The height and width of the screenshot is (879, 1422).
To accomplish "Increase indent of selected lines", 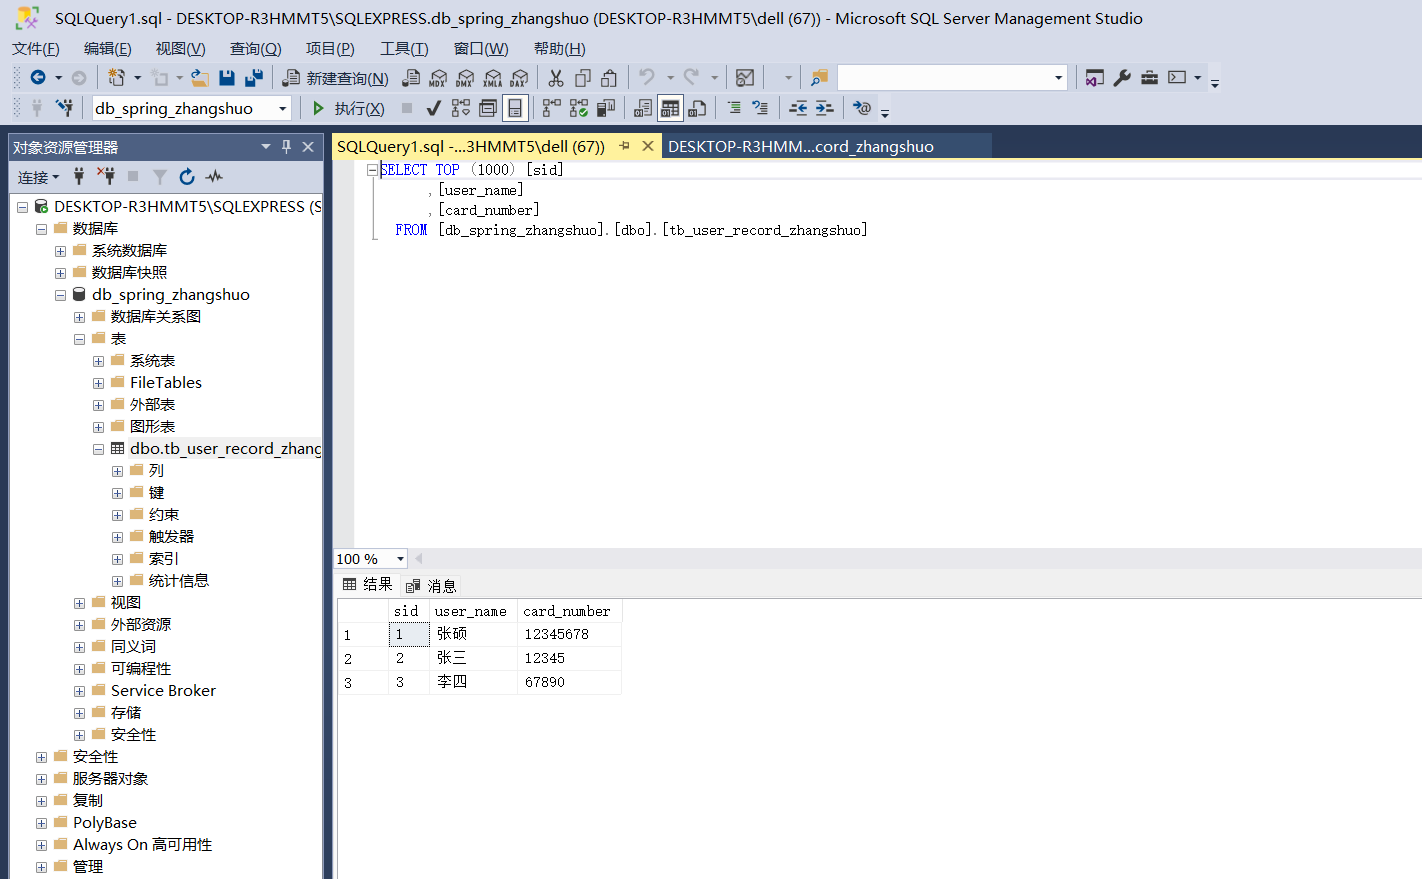I will click(x=824, y=108).
